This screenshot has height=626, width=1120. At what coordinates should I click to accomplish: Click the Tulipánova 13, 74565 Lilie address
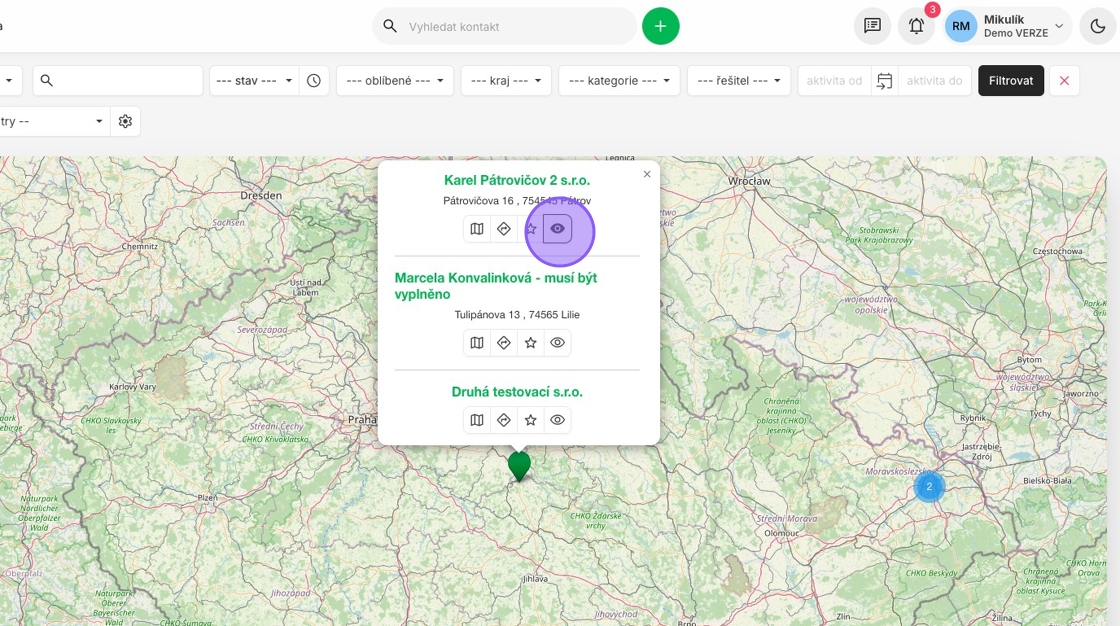click(517, 314)
